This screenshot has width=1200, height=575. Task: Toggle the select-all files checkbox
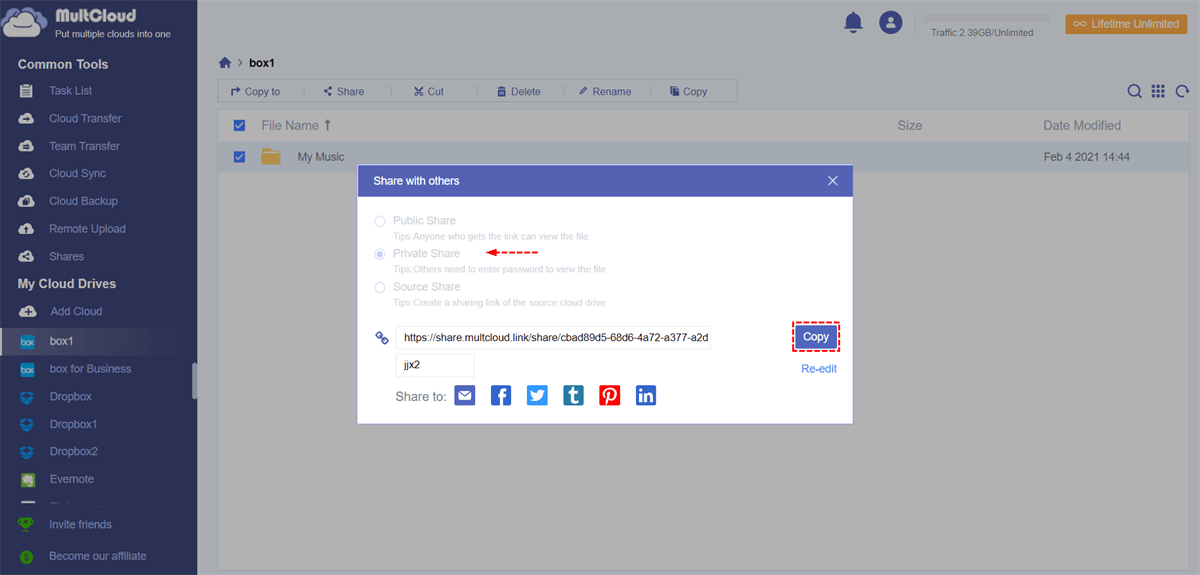click(x=239, y=125)
